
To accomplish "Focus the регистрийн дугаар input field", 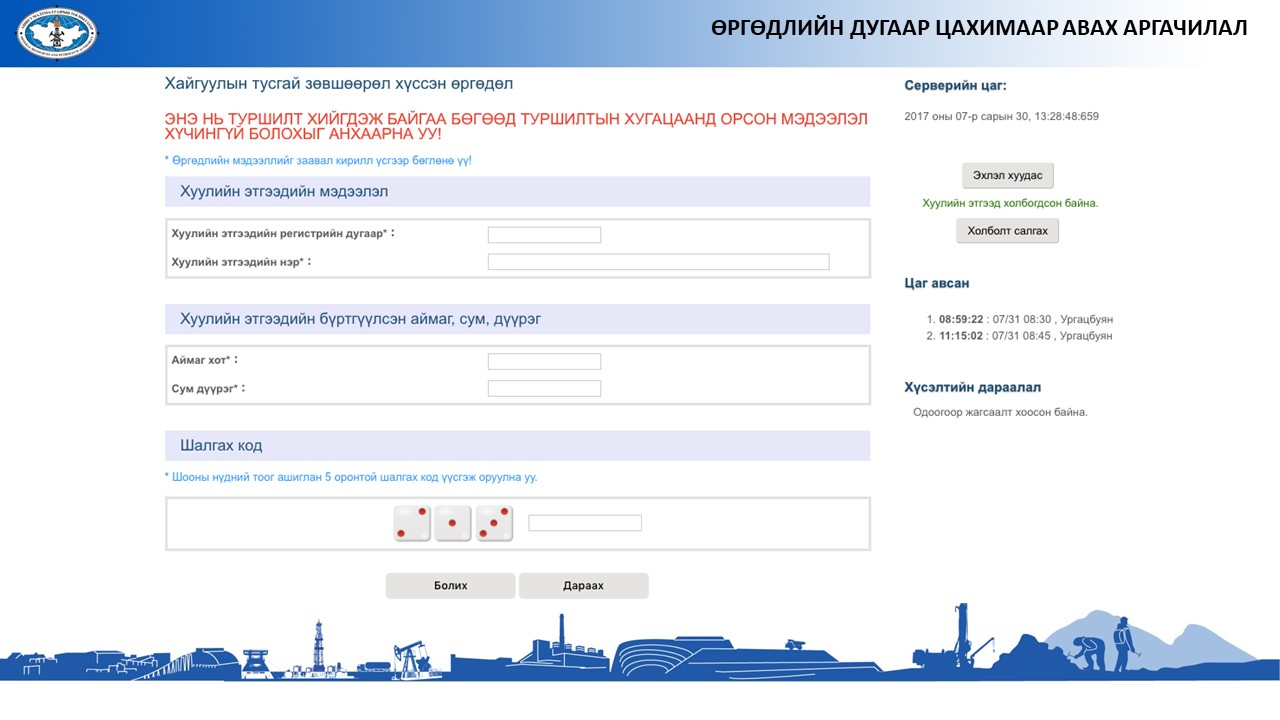I will (x=544, y=235).
